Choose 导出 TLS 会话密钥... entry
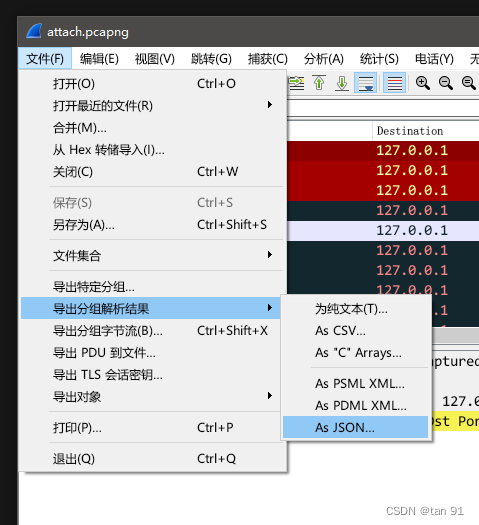Screen dimensions: 479x525 pyautogui.click(x=152, y=375)
